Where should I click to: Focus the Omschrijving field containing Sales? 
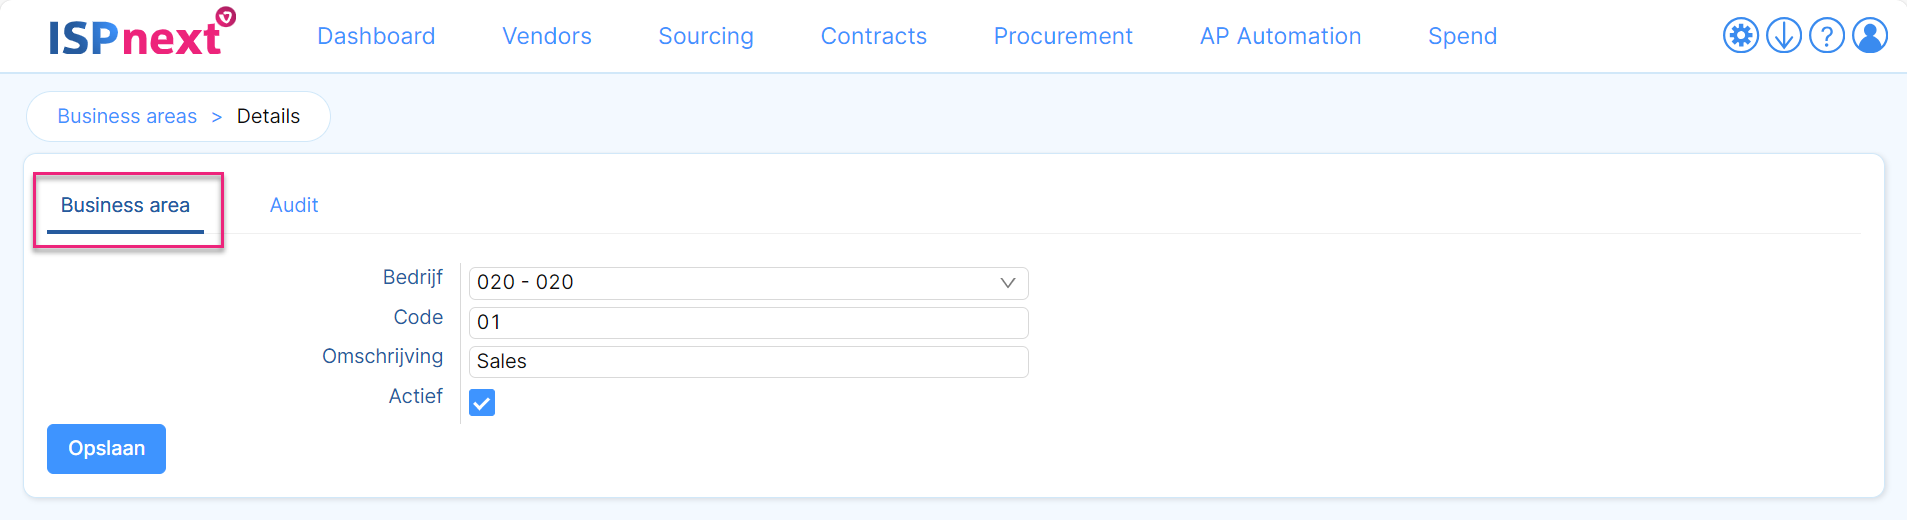pos(748,362)
